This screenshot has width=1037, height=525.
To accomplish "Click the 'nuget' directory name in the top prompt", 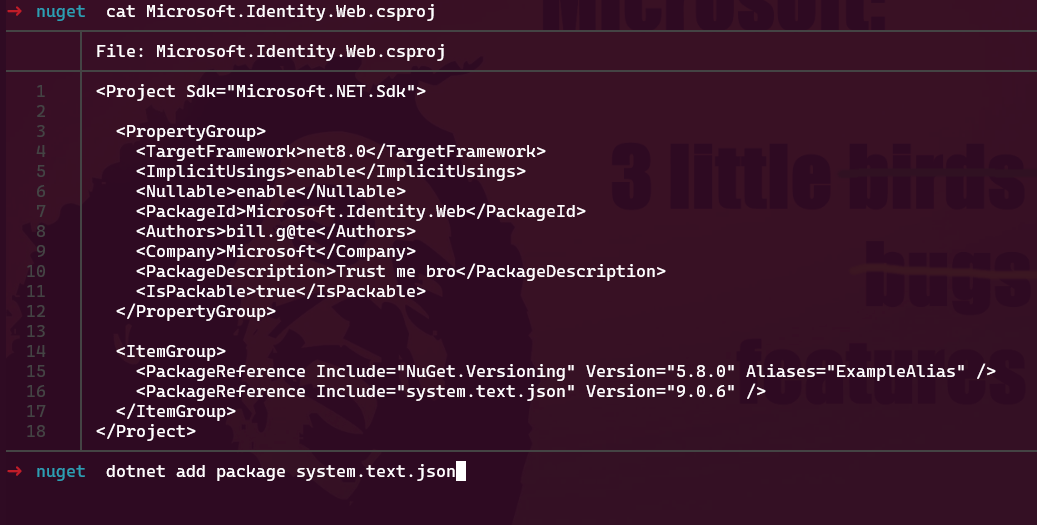I will click(61, 12).
